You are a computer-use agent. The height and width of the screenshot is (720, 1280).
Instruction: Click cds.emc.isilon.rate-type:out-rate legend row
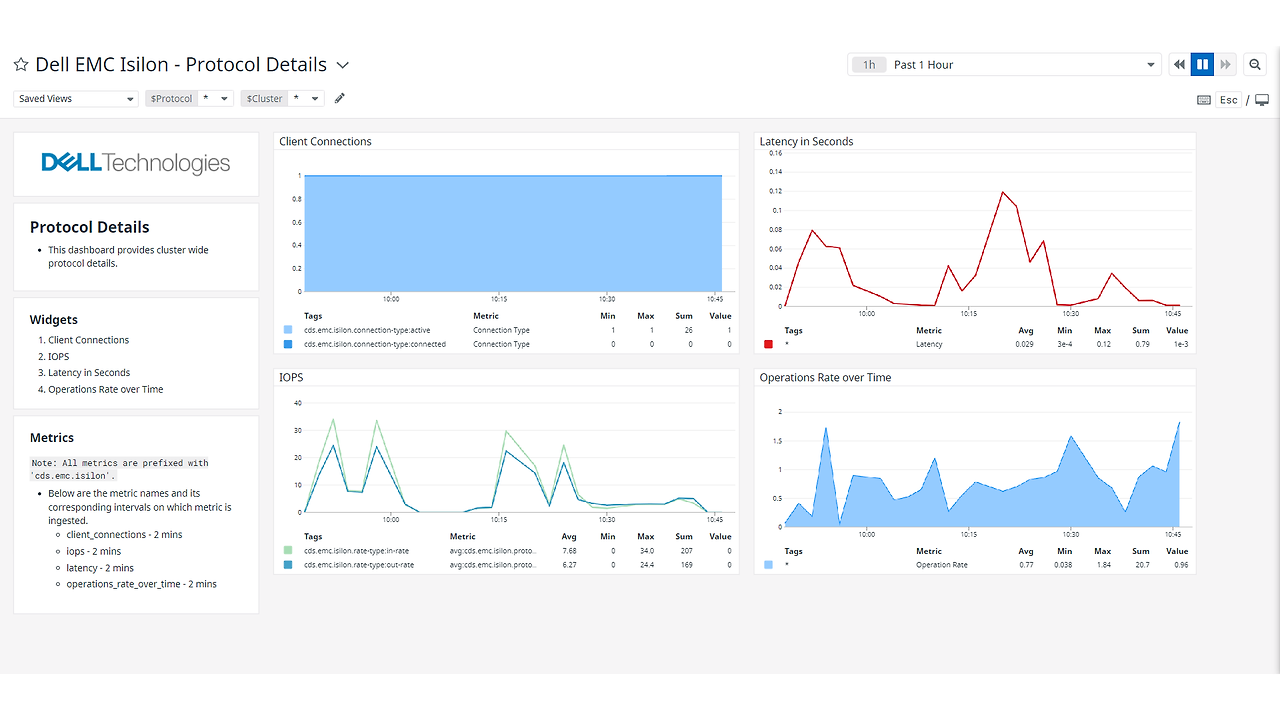(507, 565)
